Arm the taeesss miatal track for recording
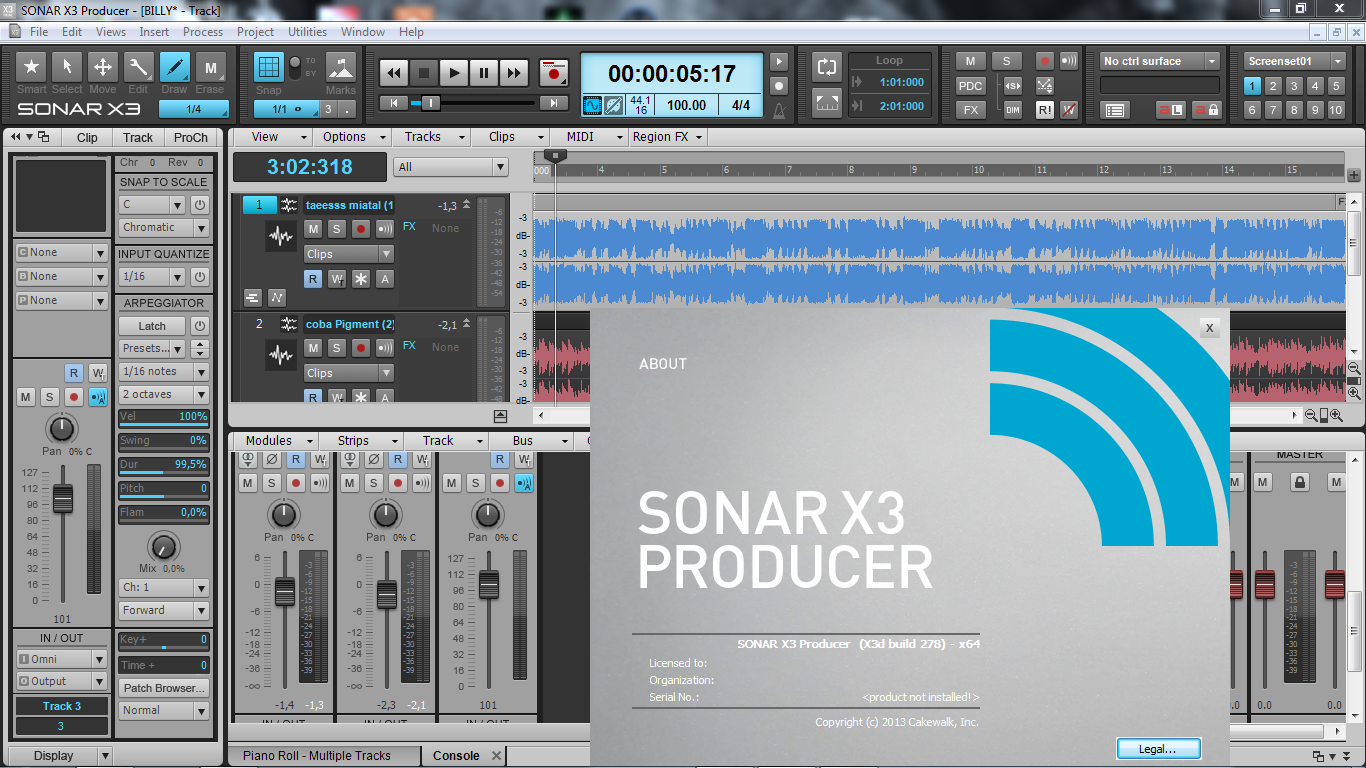The image size is (1366, 768). point(361,229)
